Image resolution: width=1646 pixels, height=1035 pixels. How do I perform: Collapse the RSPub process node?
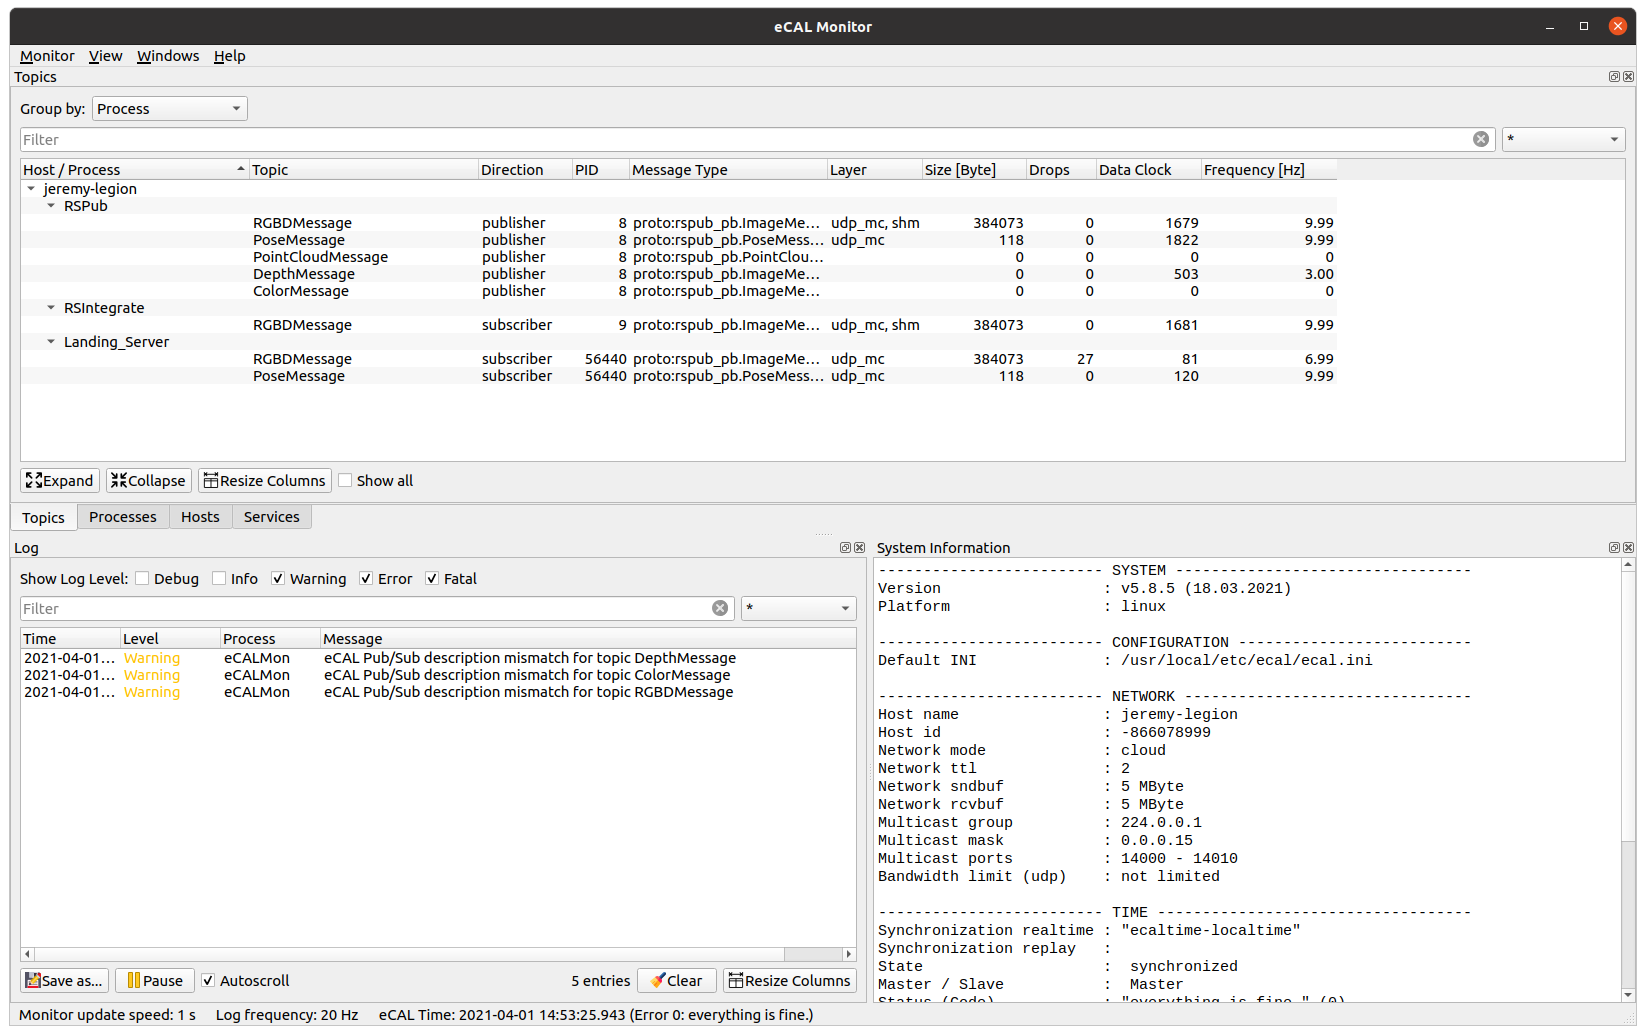pos(51,206)
